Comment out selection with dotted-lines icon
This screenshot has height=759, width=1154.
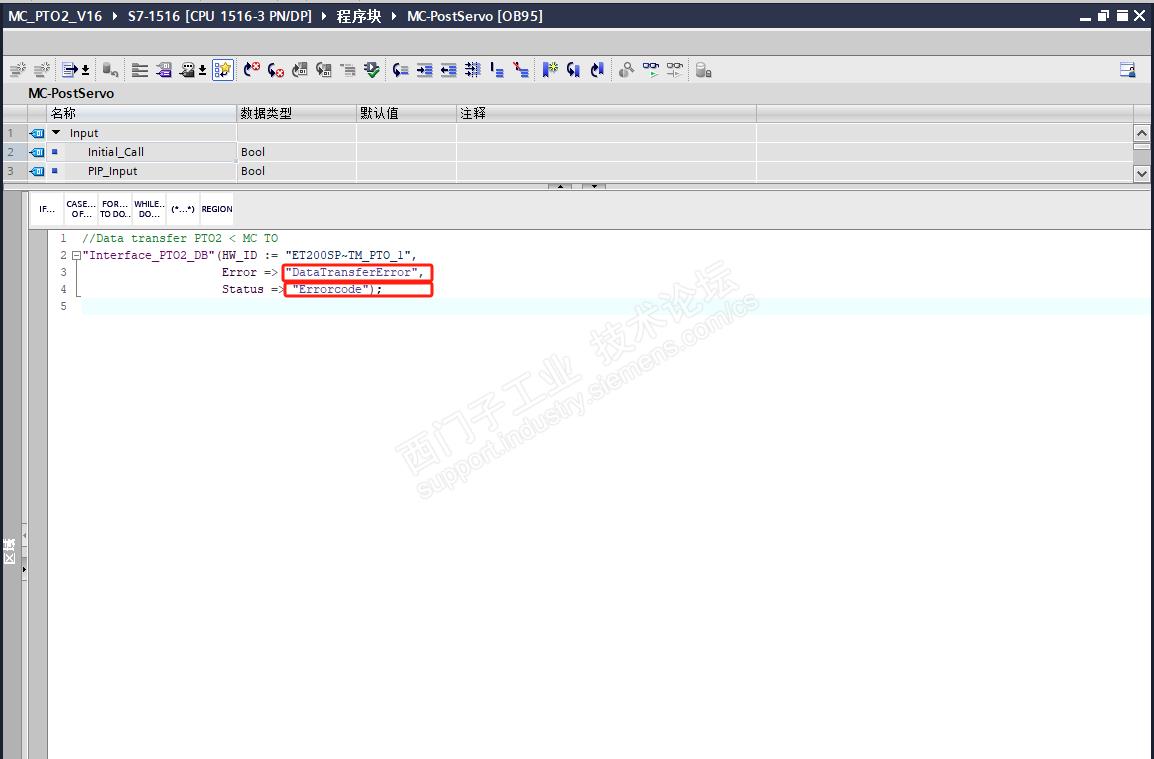(x=473, y=70)
